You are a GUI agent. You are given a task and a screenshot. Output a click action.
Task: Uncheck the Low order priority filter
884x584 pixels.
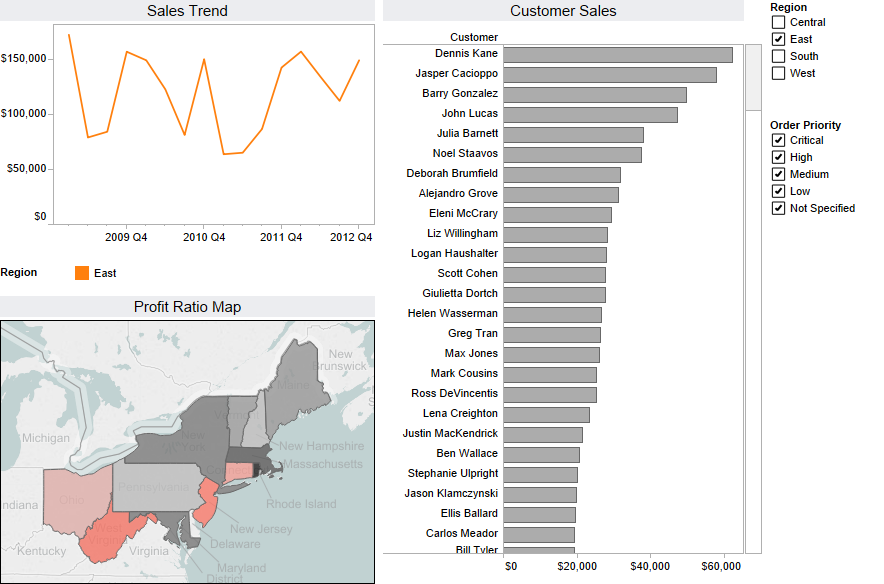[x=778, y=191]
